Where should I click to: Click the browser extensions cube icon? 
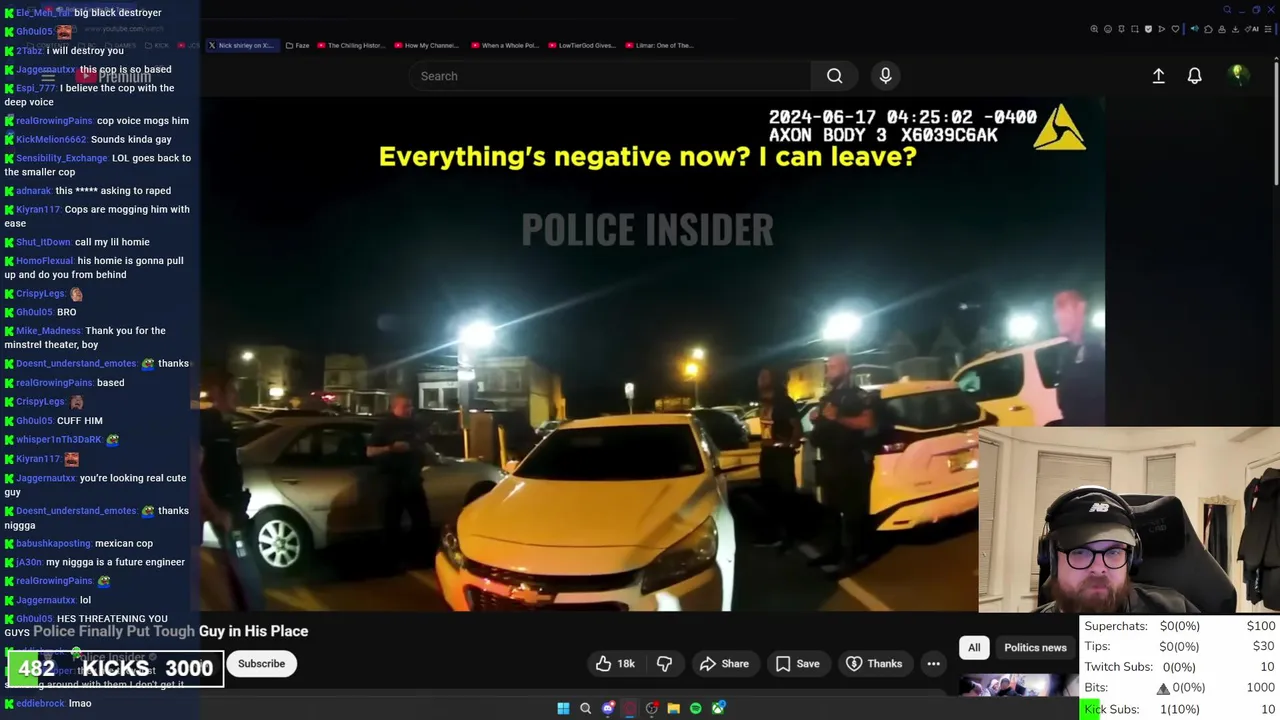[1208, 29]
